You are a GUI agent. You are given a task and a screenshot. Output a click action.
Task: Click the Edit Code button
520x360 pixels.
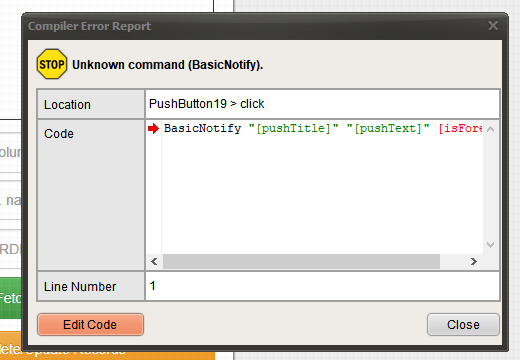click(x=90, y=324)
